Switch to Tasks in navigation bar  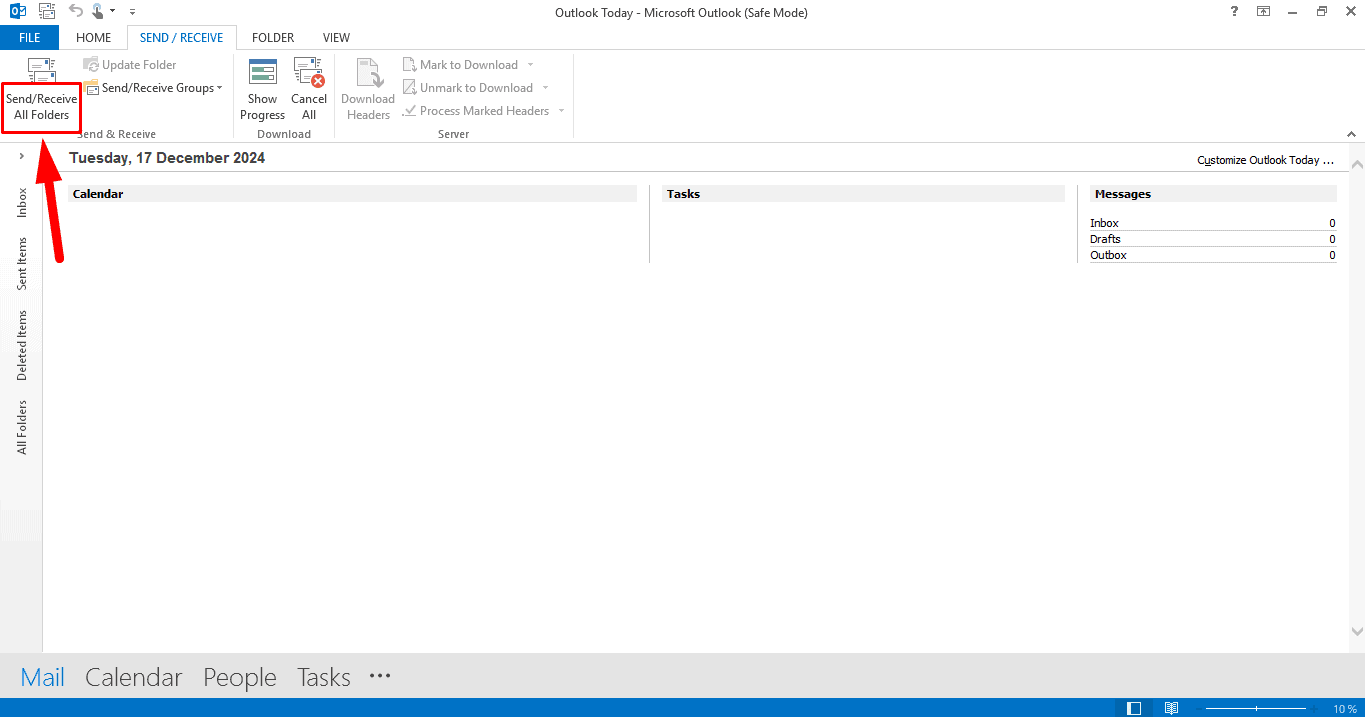pyautogui.click(x=324, y=677)
